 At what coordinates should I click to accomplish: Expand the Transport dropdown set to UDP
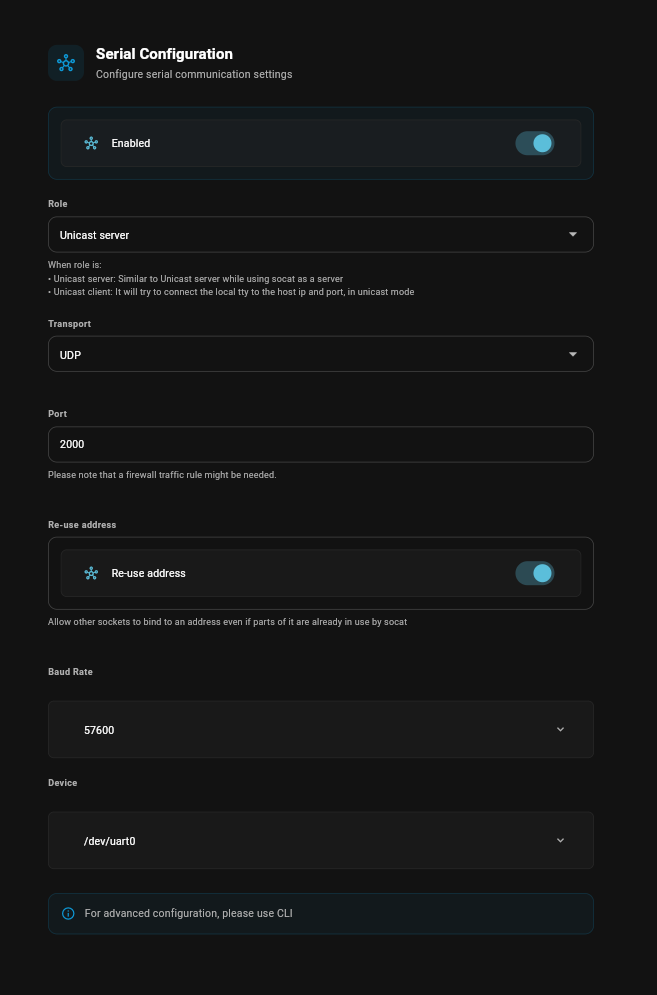tap(320, 353)
